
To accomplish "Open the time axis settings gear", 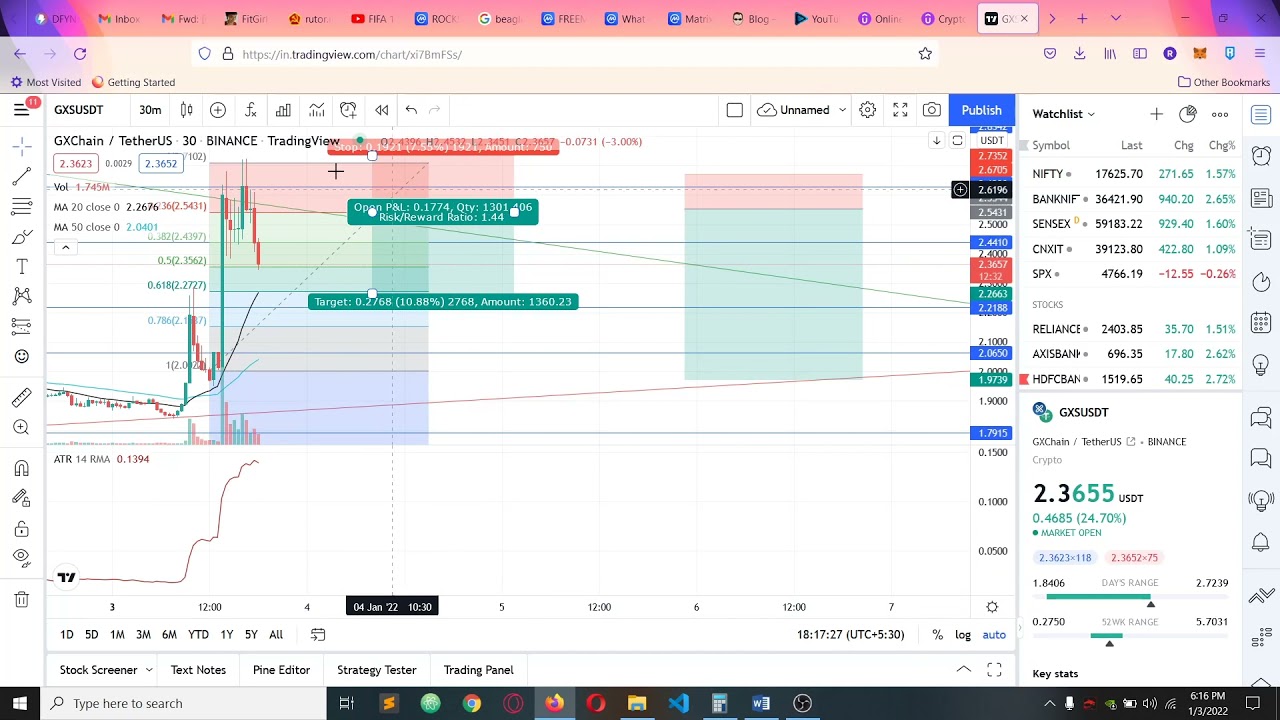I will point(992,607).
